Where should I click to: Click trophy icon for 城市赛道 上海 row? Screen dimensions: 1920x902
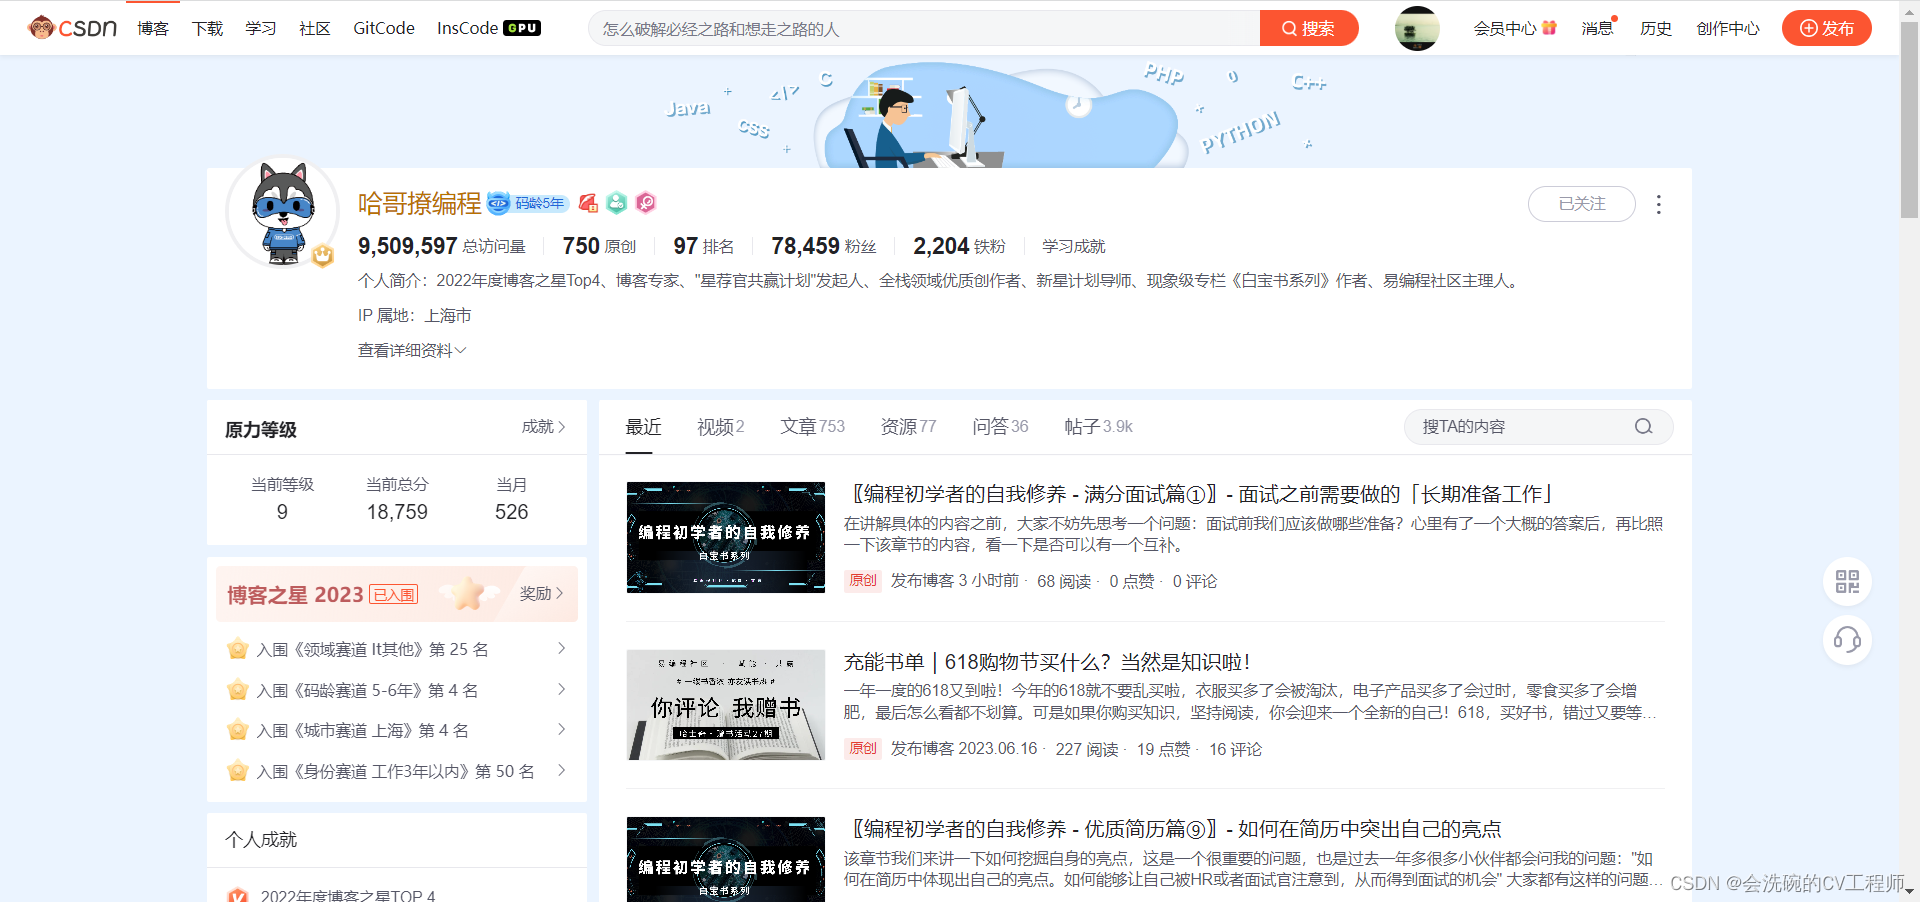[x=238, y=730]
